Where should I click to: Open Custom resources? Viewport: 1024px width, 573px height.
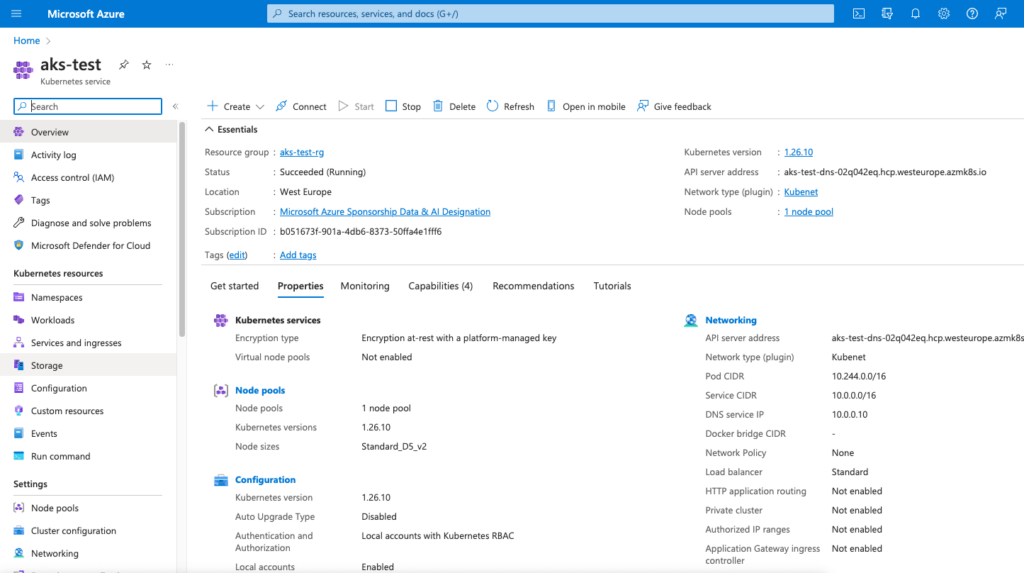tap(88, 411)
